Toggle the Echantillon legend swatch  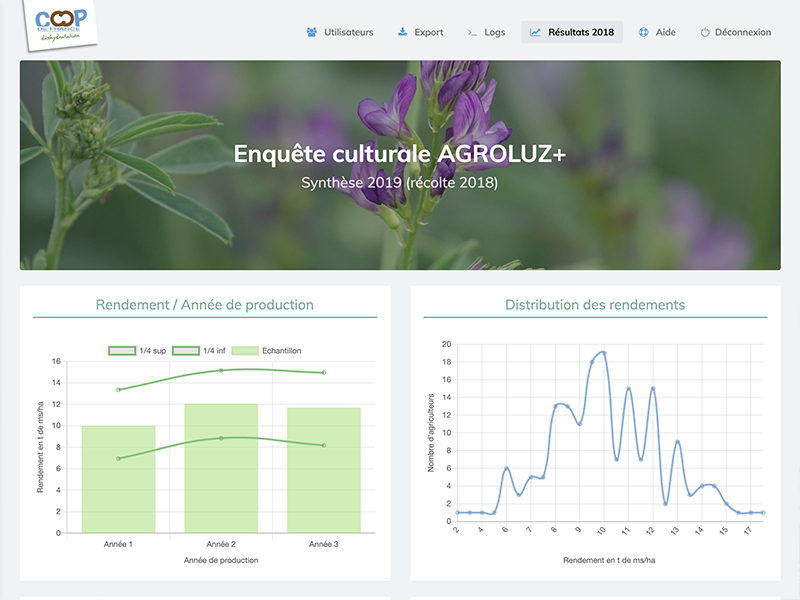click(x=245, y=351)
